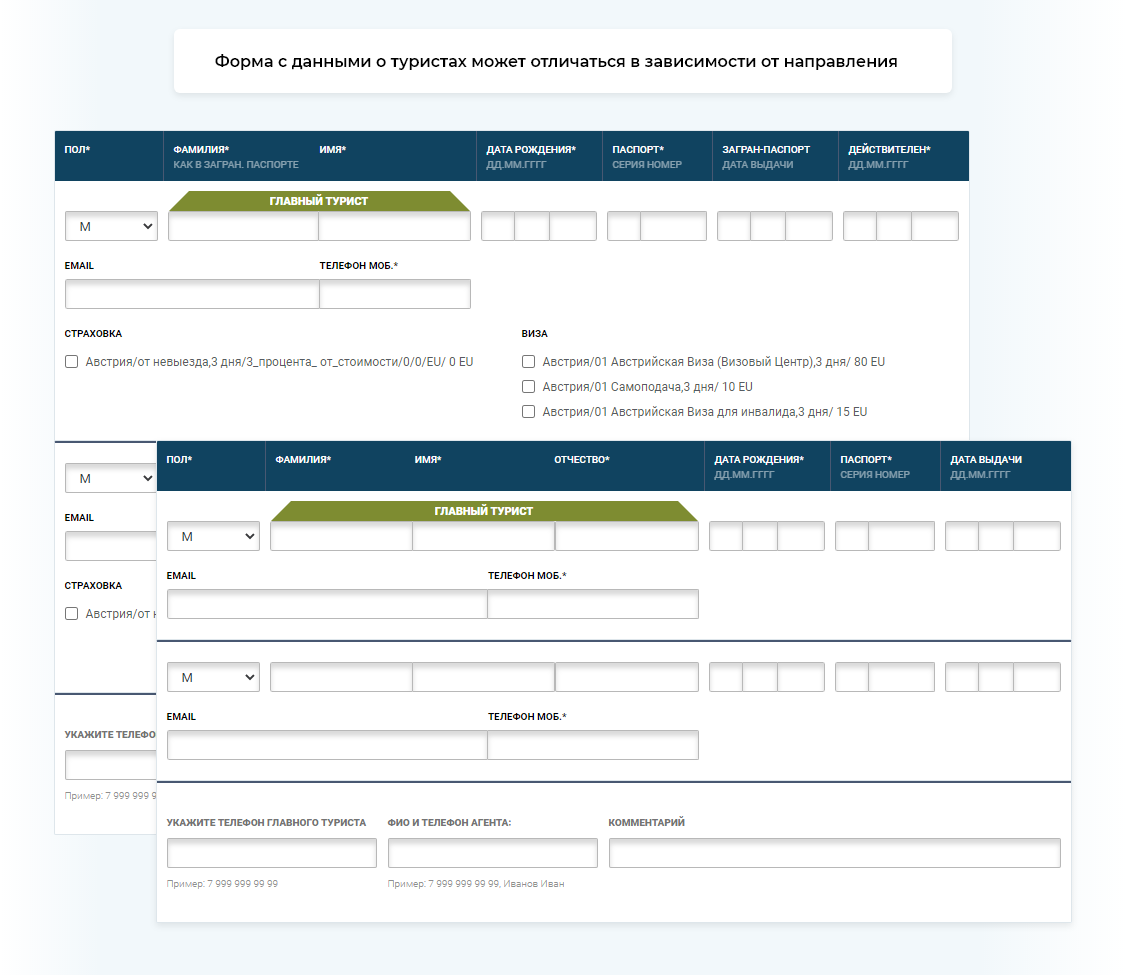This screenshot has height=975, width=1126.
Task: Tick the Самоподача visa checkbox
Action: coord(529,387)
